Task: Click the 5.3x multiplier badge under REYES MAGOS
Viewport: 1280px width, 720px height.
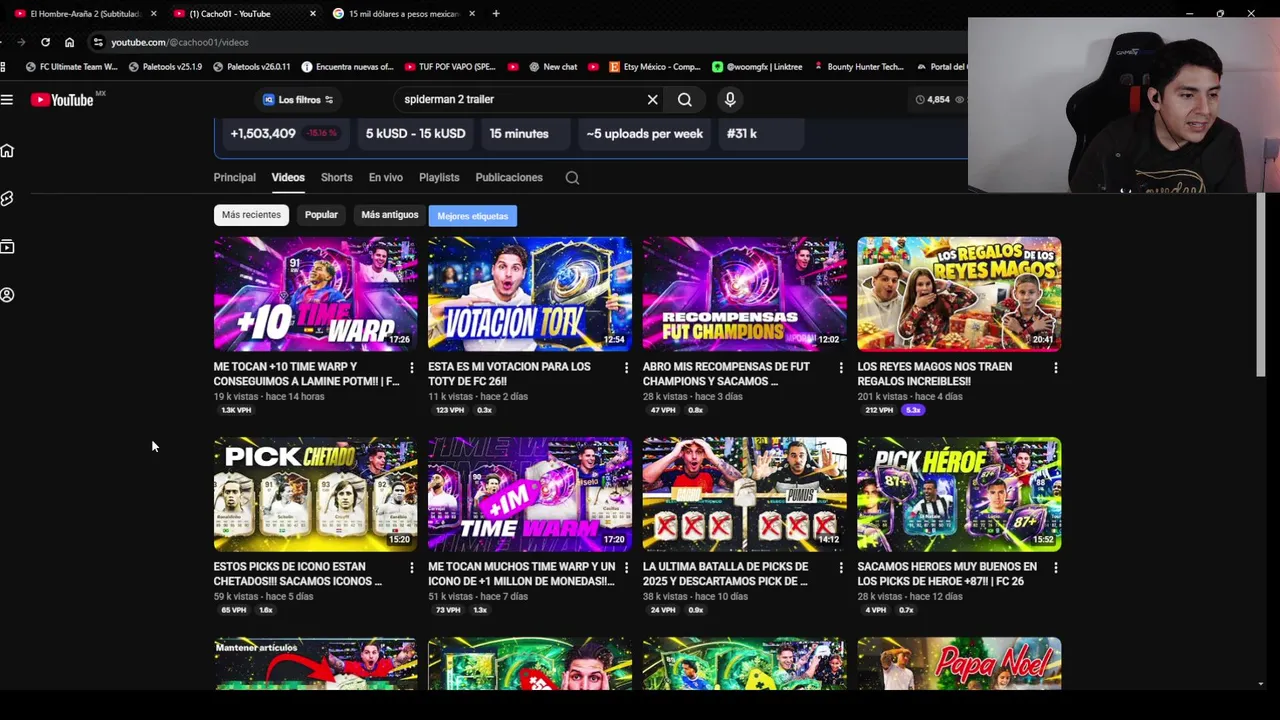Action: tap(913, 410)
